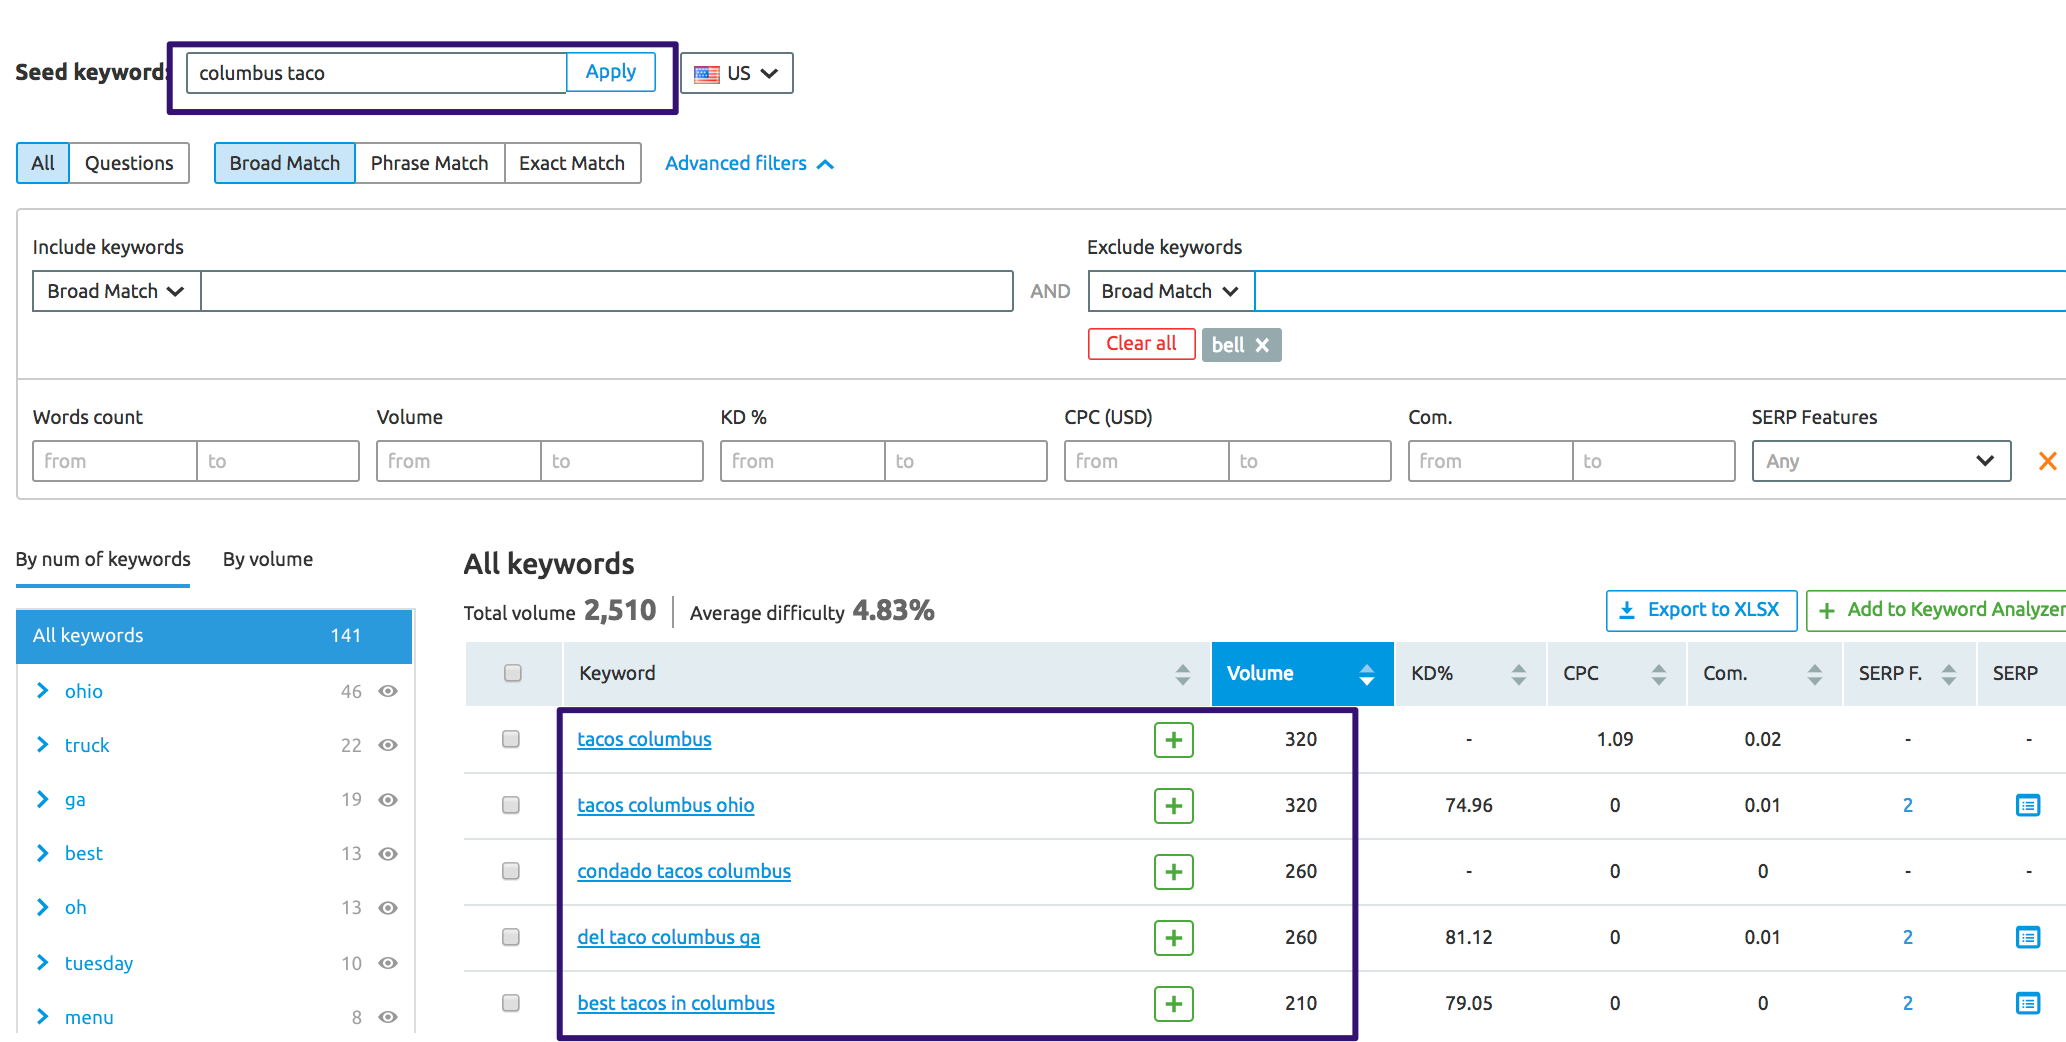Sort by CPC column arrows
The height and width of the screenshot is (1042, 2066).
click(x=1658, y=674)
